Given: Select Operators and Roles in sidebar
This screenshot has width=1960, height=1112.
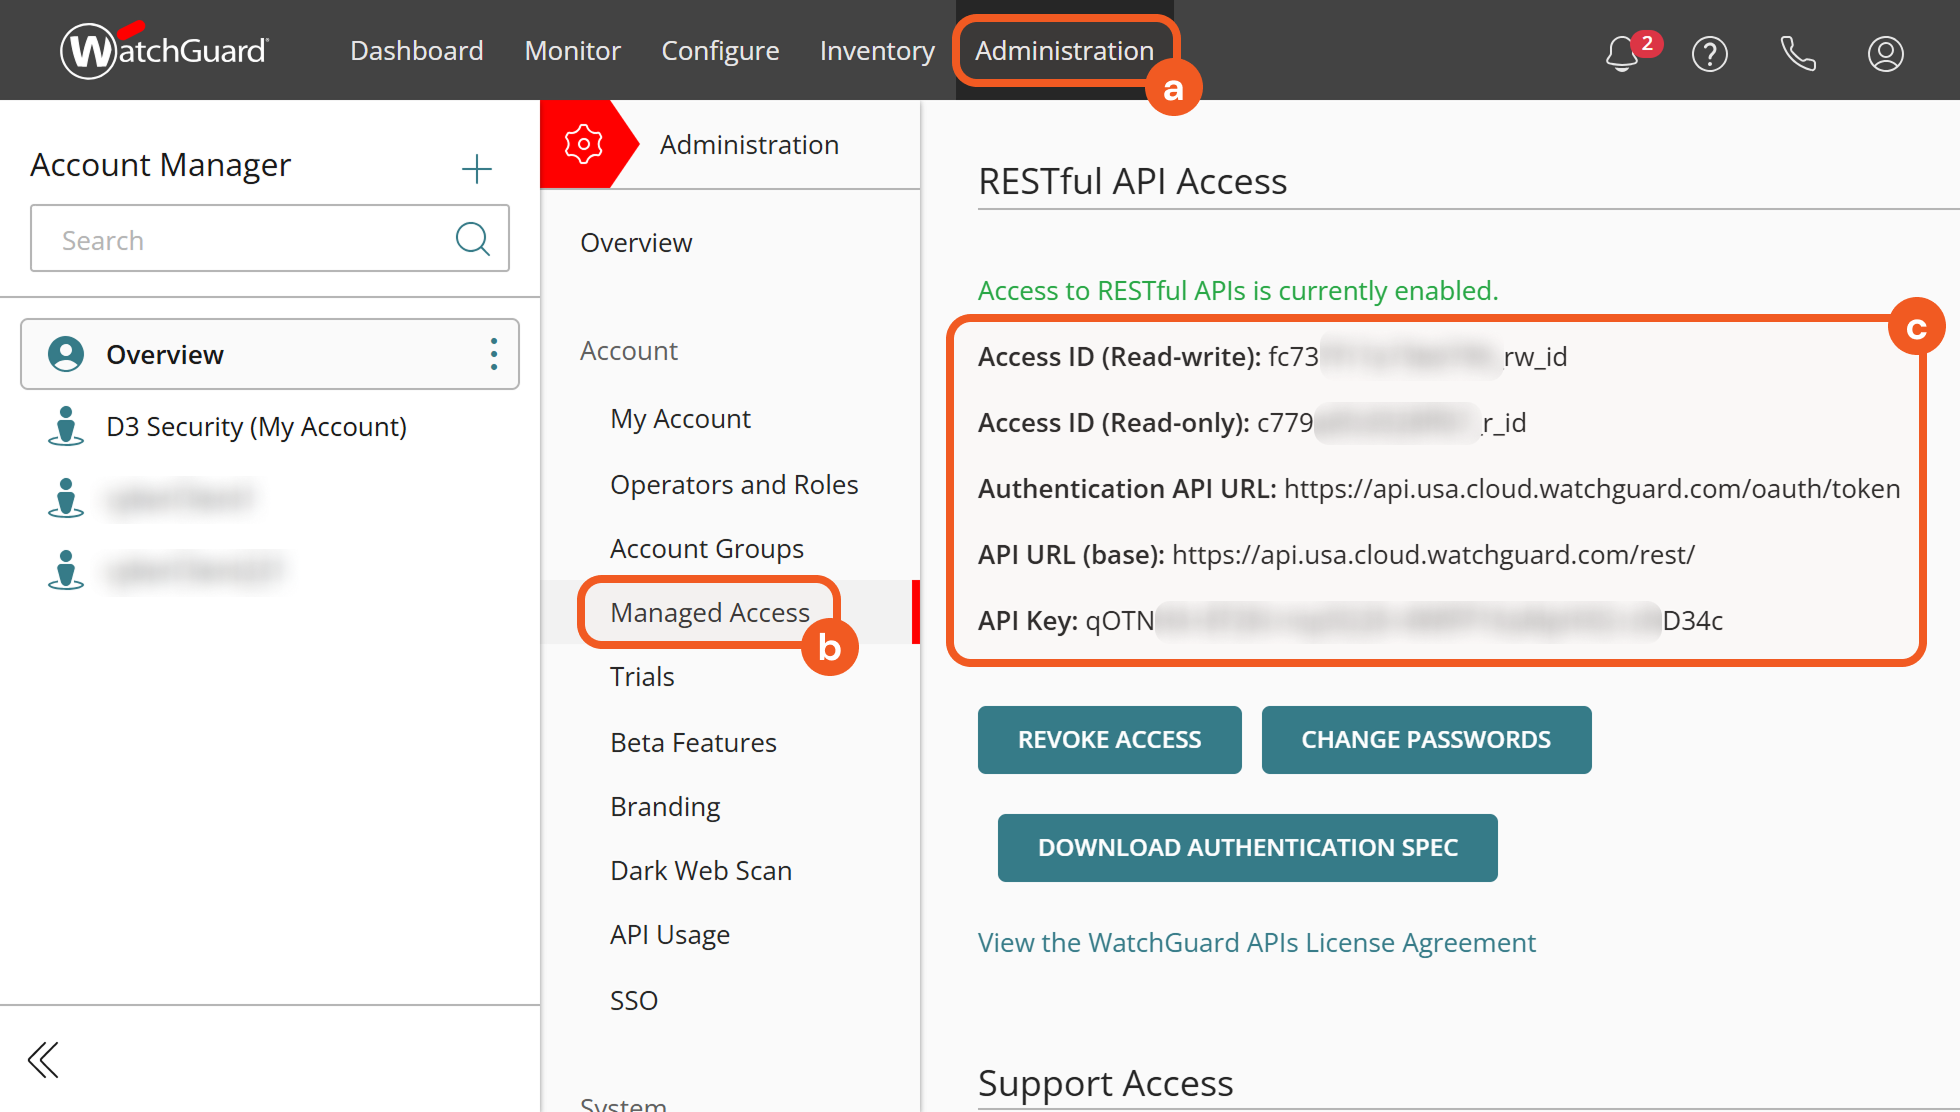Looking at the screenshot, I should tap(734, 485).
